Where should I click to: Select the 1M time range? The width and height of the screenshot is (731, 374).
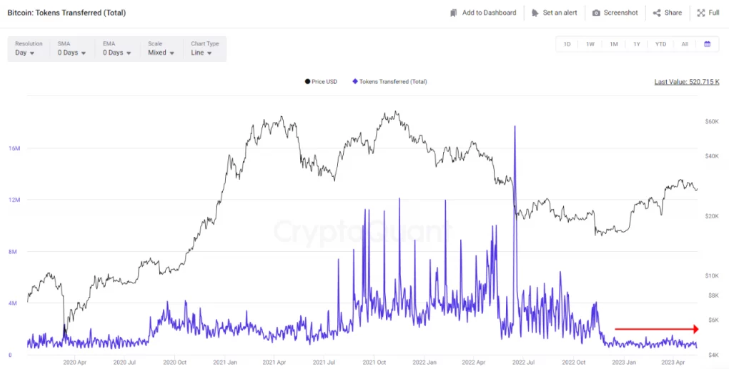[614, 44]
